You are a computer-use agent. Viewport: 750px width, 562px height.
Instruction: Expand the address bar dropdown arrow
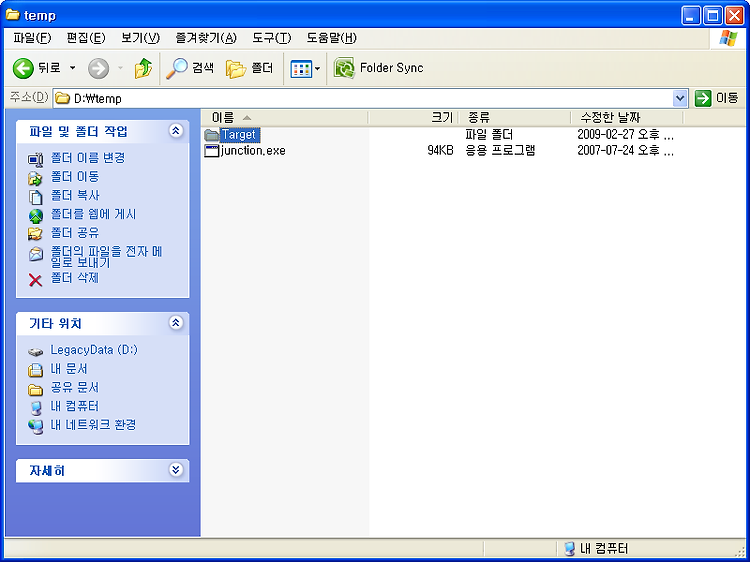coord(680,99)
